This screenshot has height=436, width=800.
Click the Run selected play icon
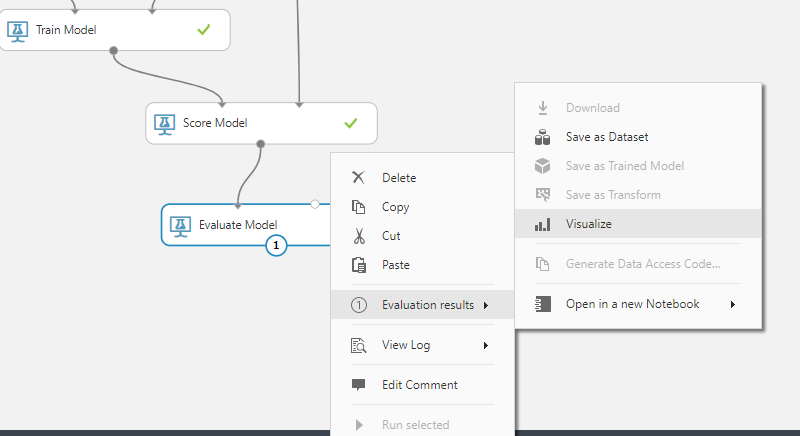(x=359, y=425)
